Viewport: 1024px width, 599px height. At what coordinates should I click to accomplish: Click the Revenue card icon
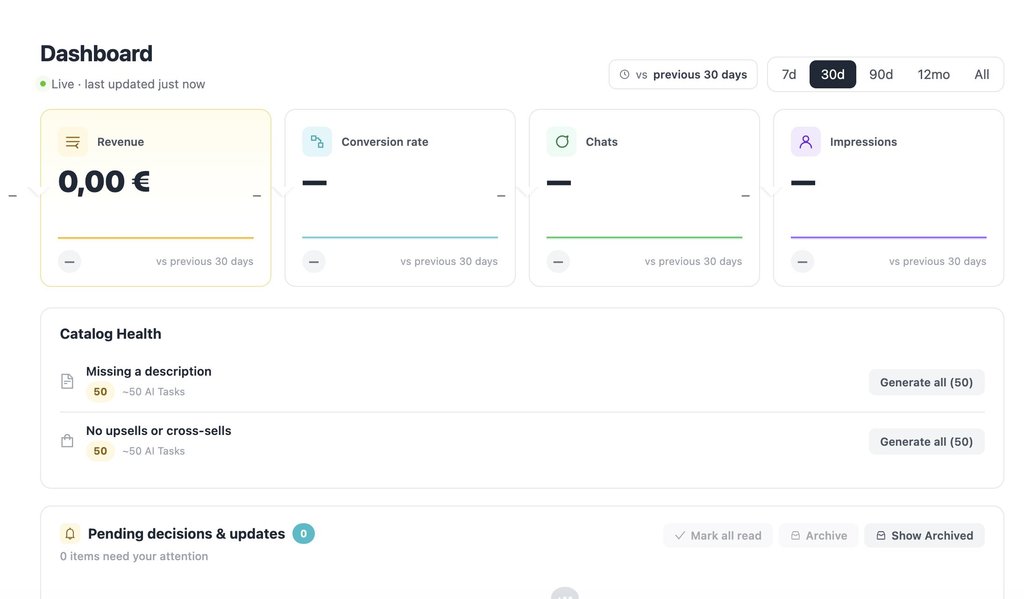[72, 142]
